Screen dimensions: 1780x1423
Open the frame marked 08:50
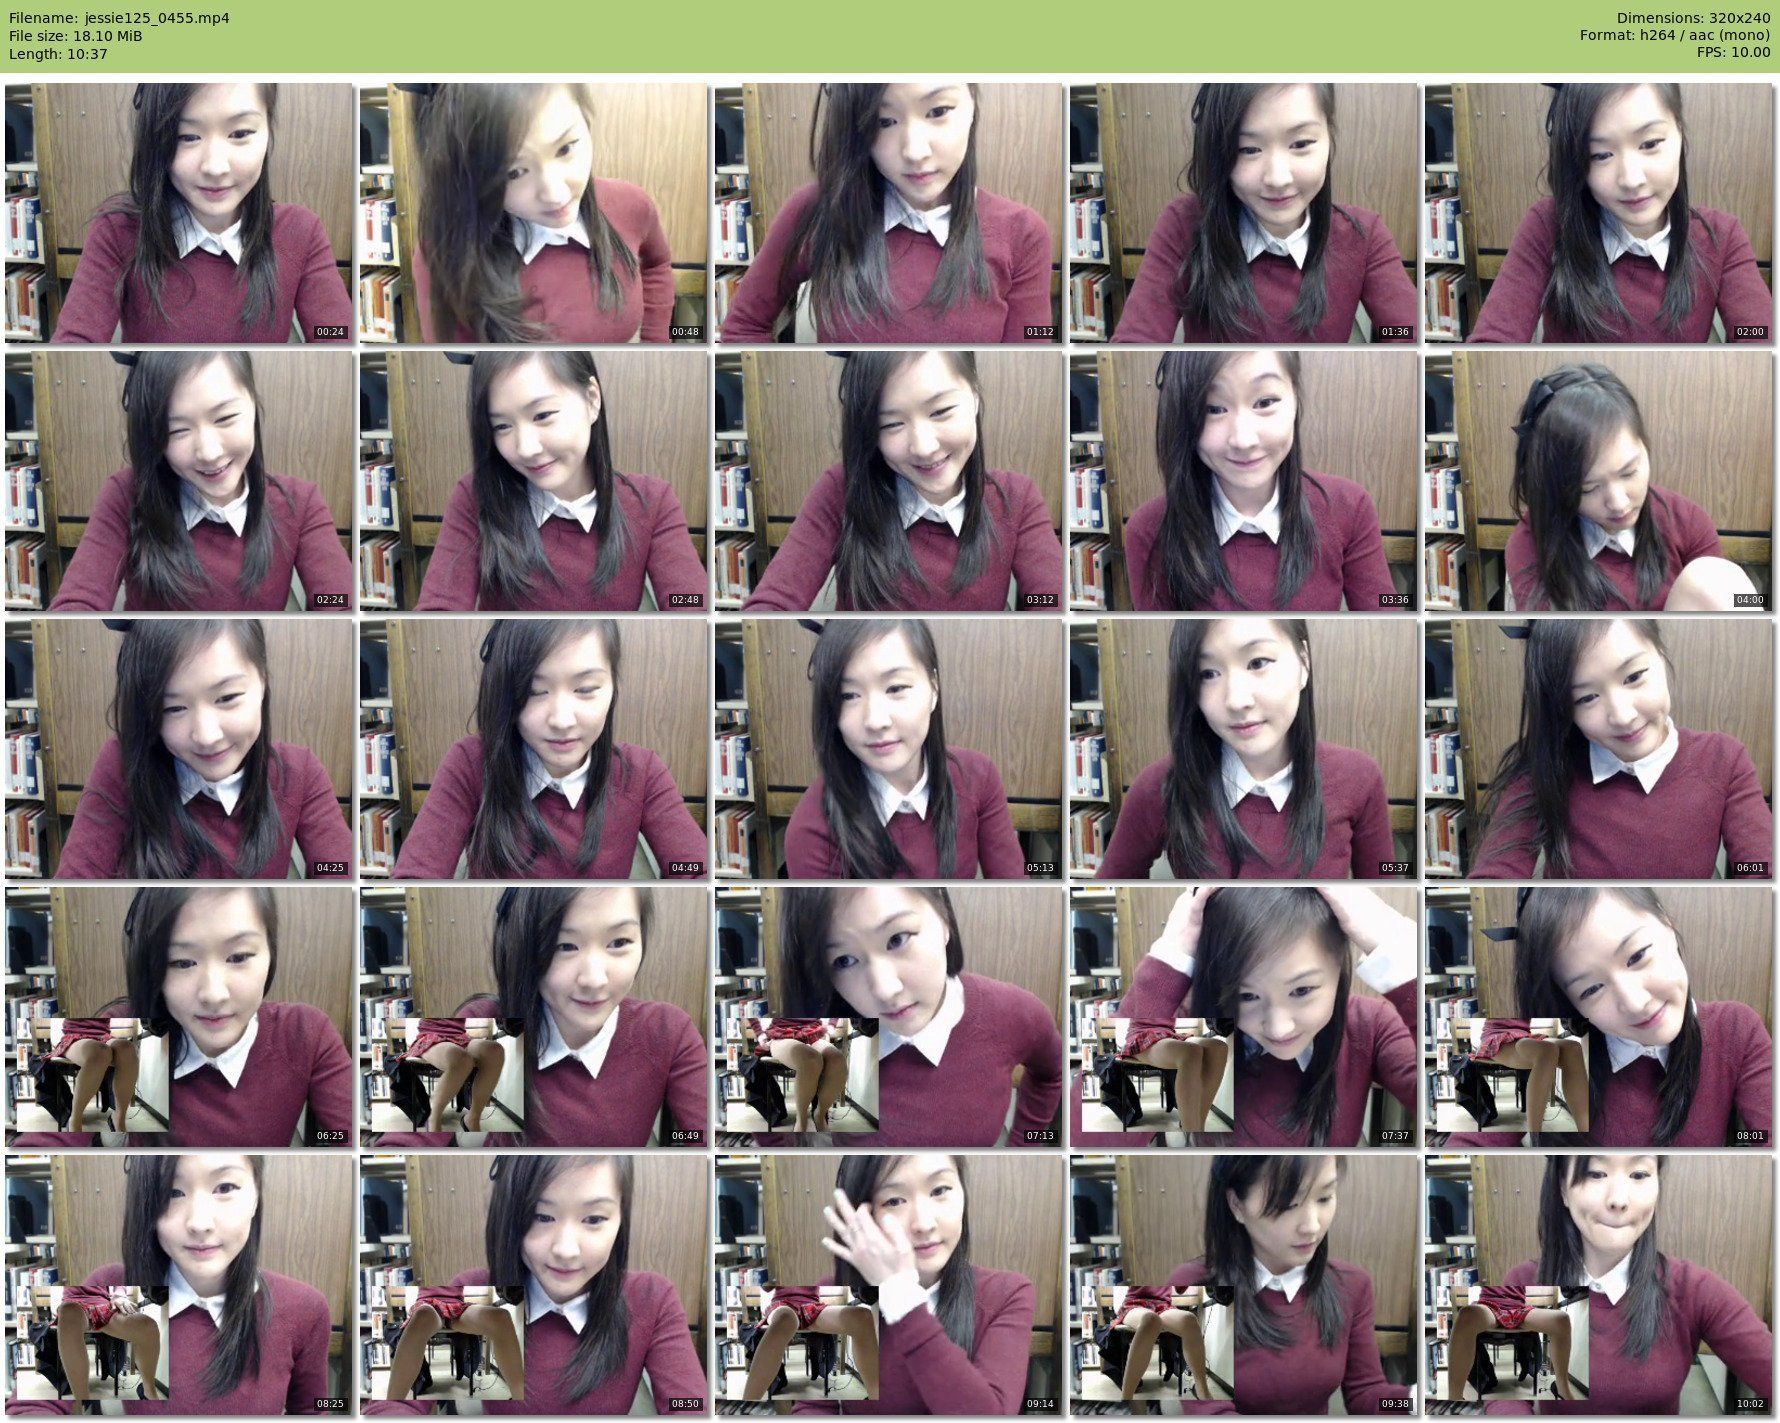pyautogui.click(x=533, y=1285)
